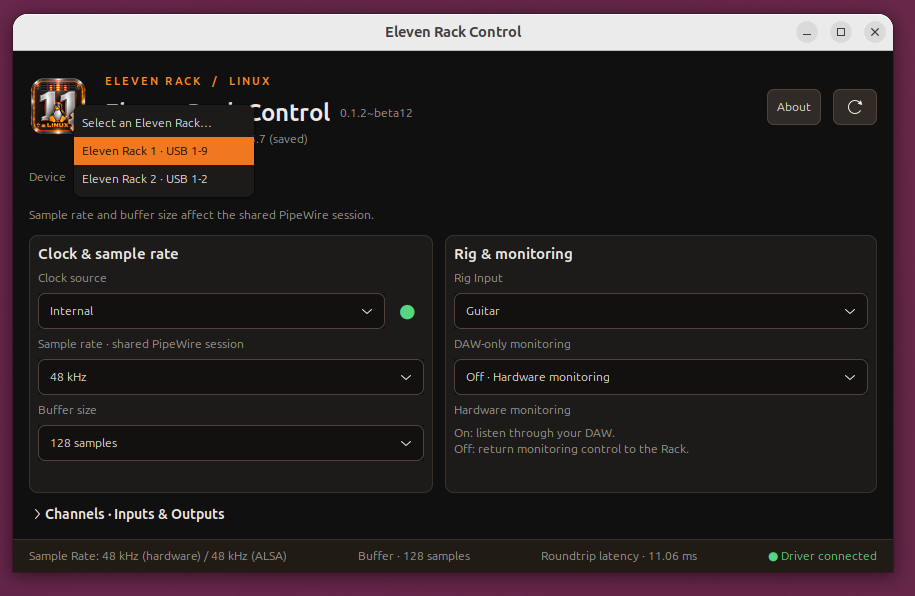The image size is (915, 596).
Task: Click the Clock & sample rate heading
Action: click(108, 254)
